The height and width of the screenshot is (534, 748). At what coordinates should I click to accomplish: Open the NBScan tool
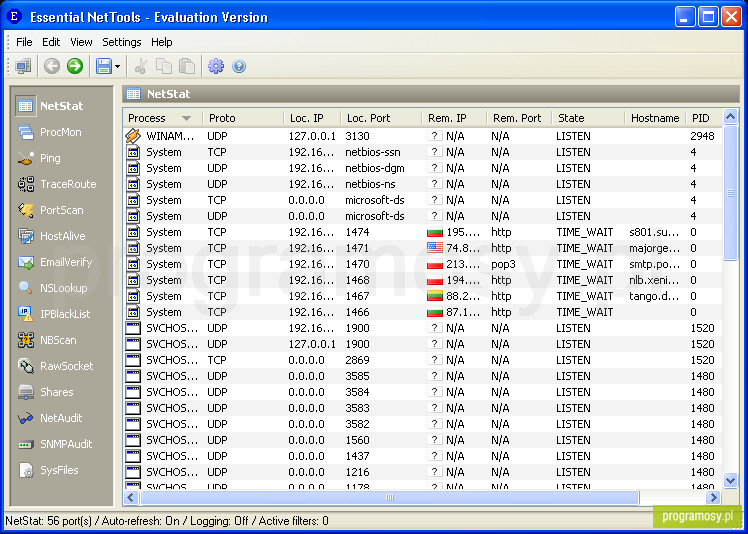47,340
